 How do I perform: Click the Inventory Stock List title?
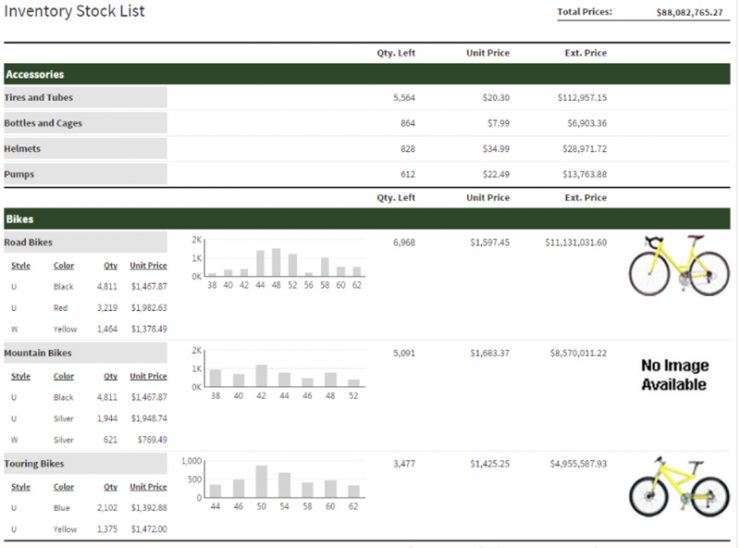pyautogui.click(x=75, y=12)
